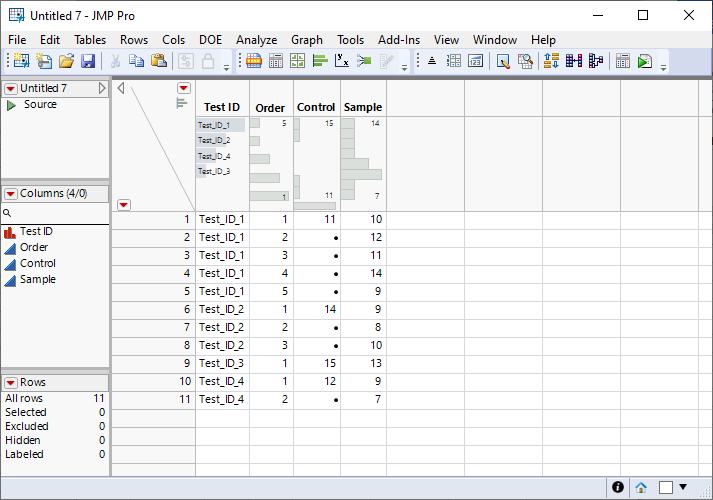Open the Rows menu

(x=134, y=40)
